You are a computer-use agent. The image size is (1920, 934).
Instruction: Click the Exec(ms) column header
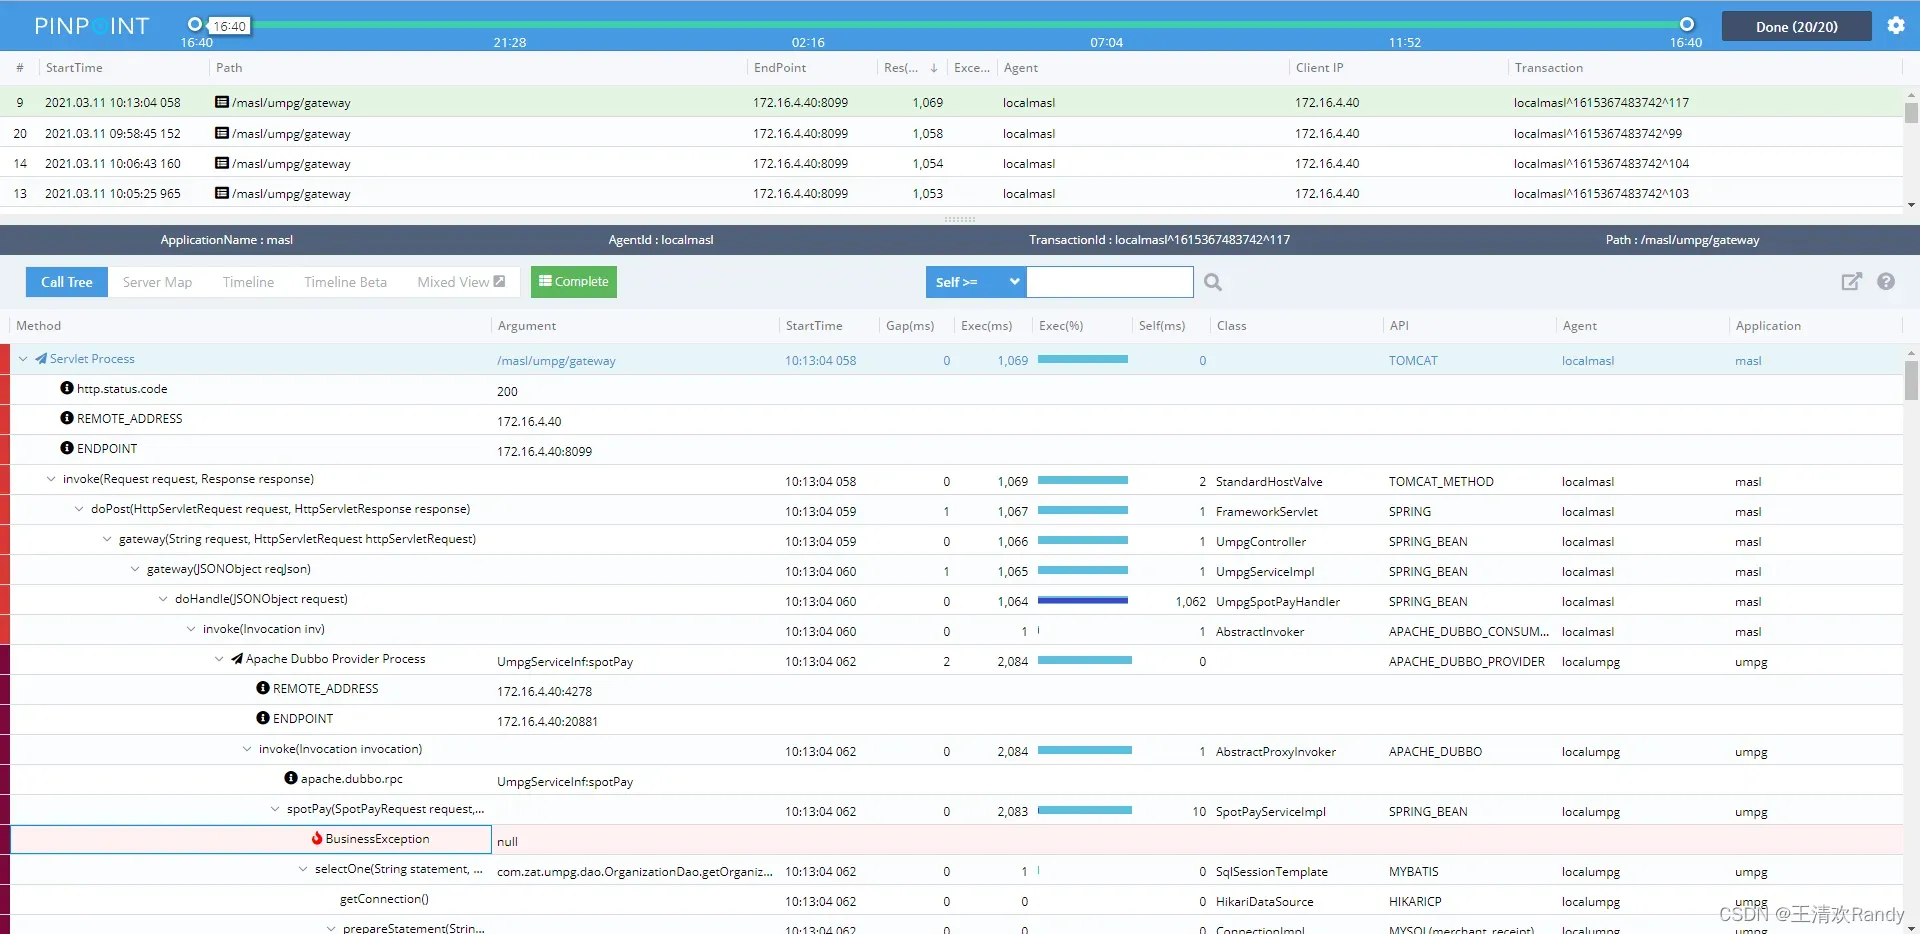click(986, 326)
